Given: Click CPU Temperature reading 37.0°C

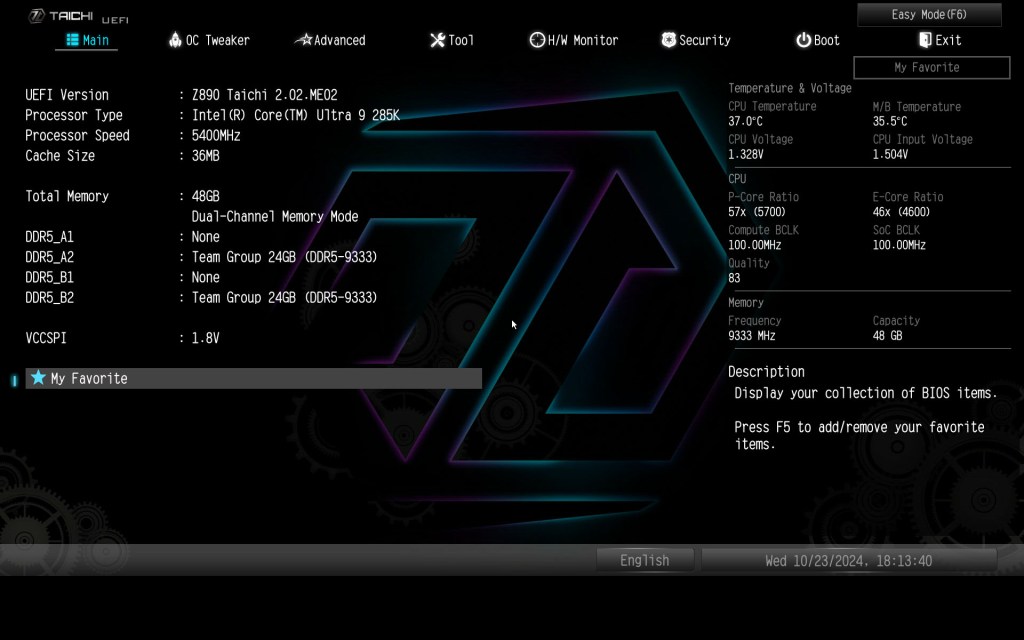Looking at the screenshot, I should [745, 121].
